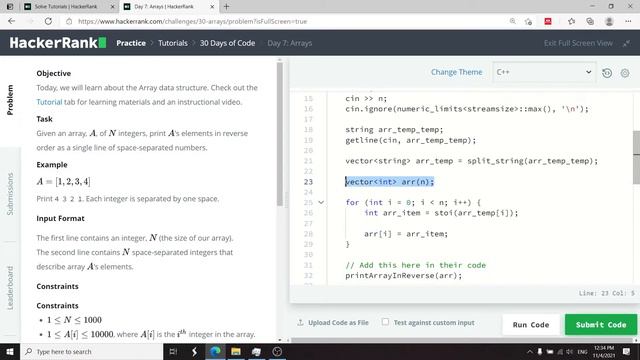Screen dimensions: 640x360
Task: Click the Day 7: Arrays breadcrumb text
Action: coord(290,43)
